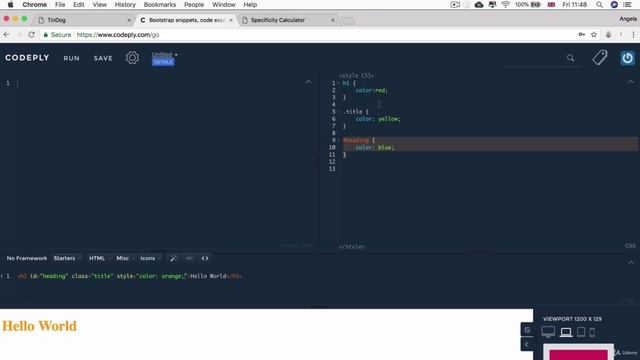Select the laptop viewport icon

566,332
